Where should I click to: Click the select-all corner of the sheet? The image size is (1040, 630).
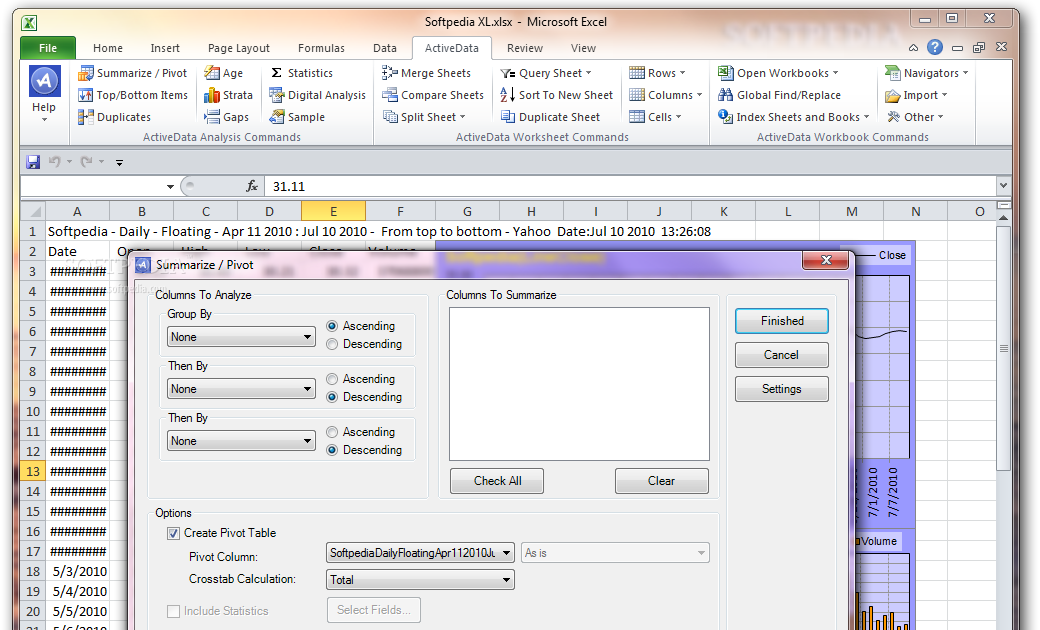point(33,212)
